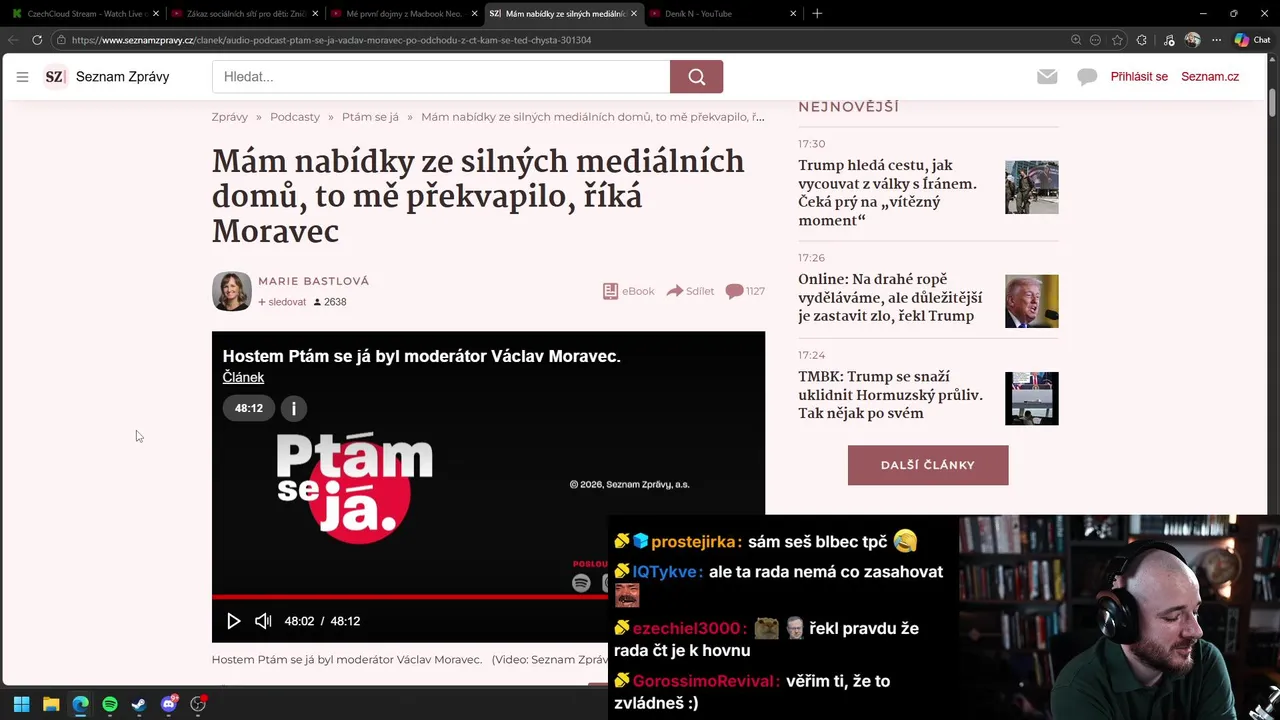Click the article headline about Moravec
Image resolution: width=1280 pixels, height=720 pixels.
tap(478, 197)
